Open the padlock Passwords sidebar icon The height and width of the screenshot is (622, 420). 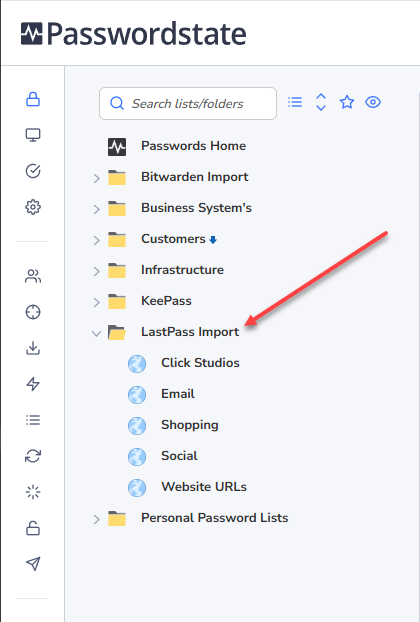pos(33,99)
